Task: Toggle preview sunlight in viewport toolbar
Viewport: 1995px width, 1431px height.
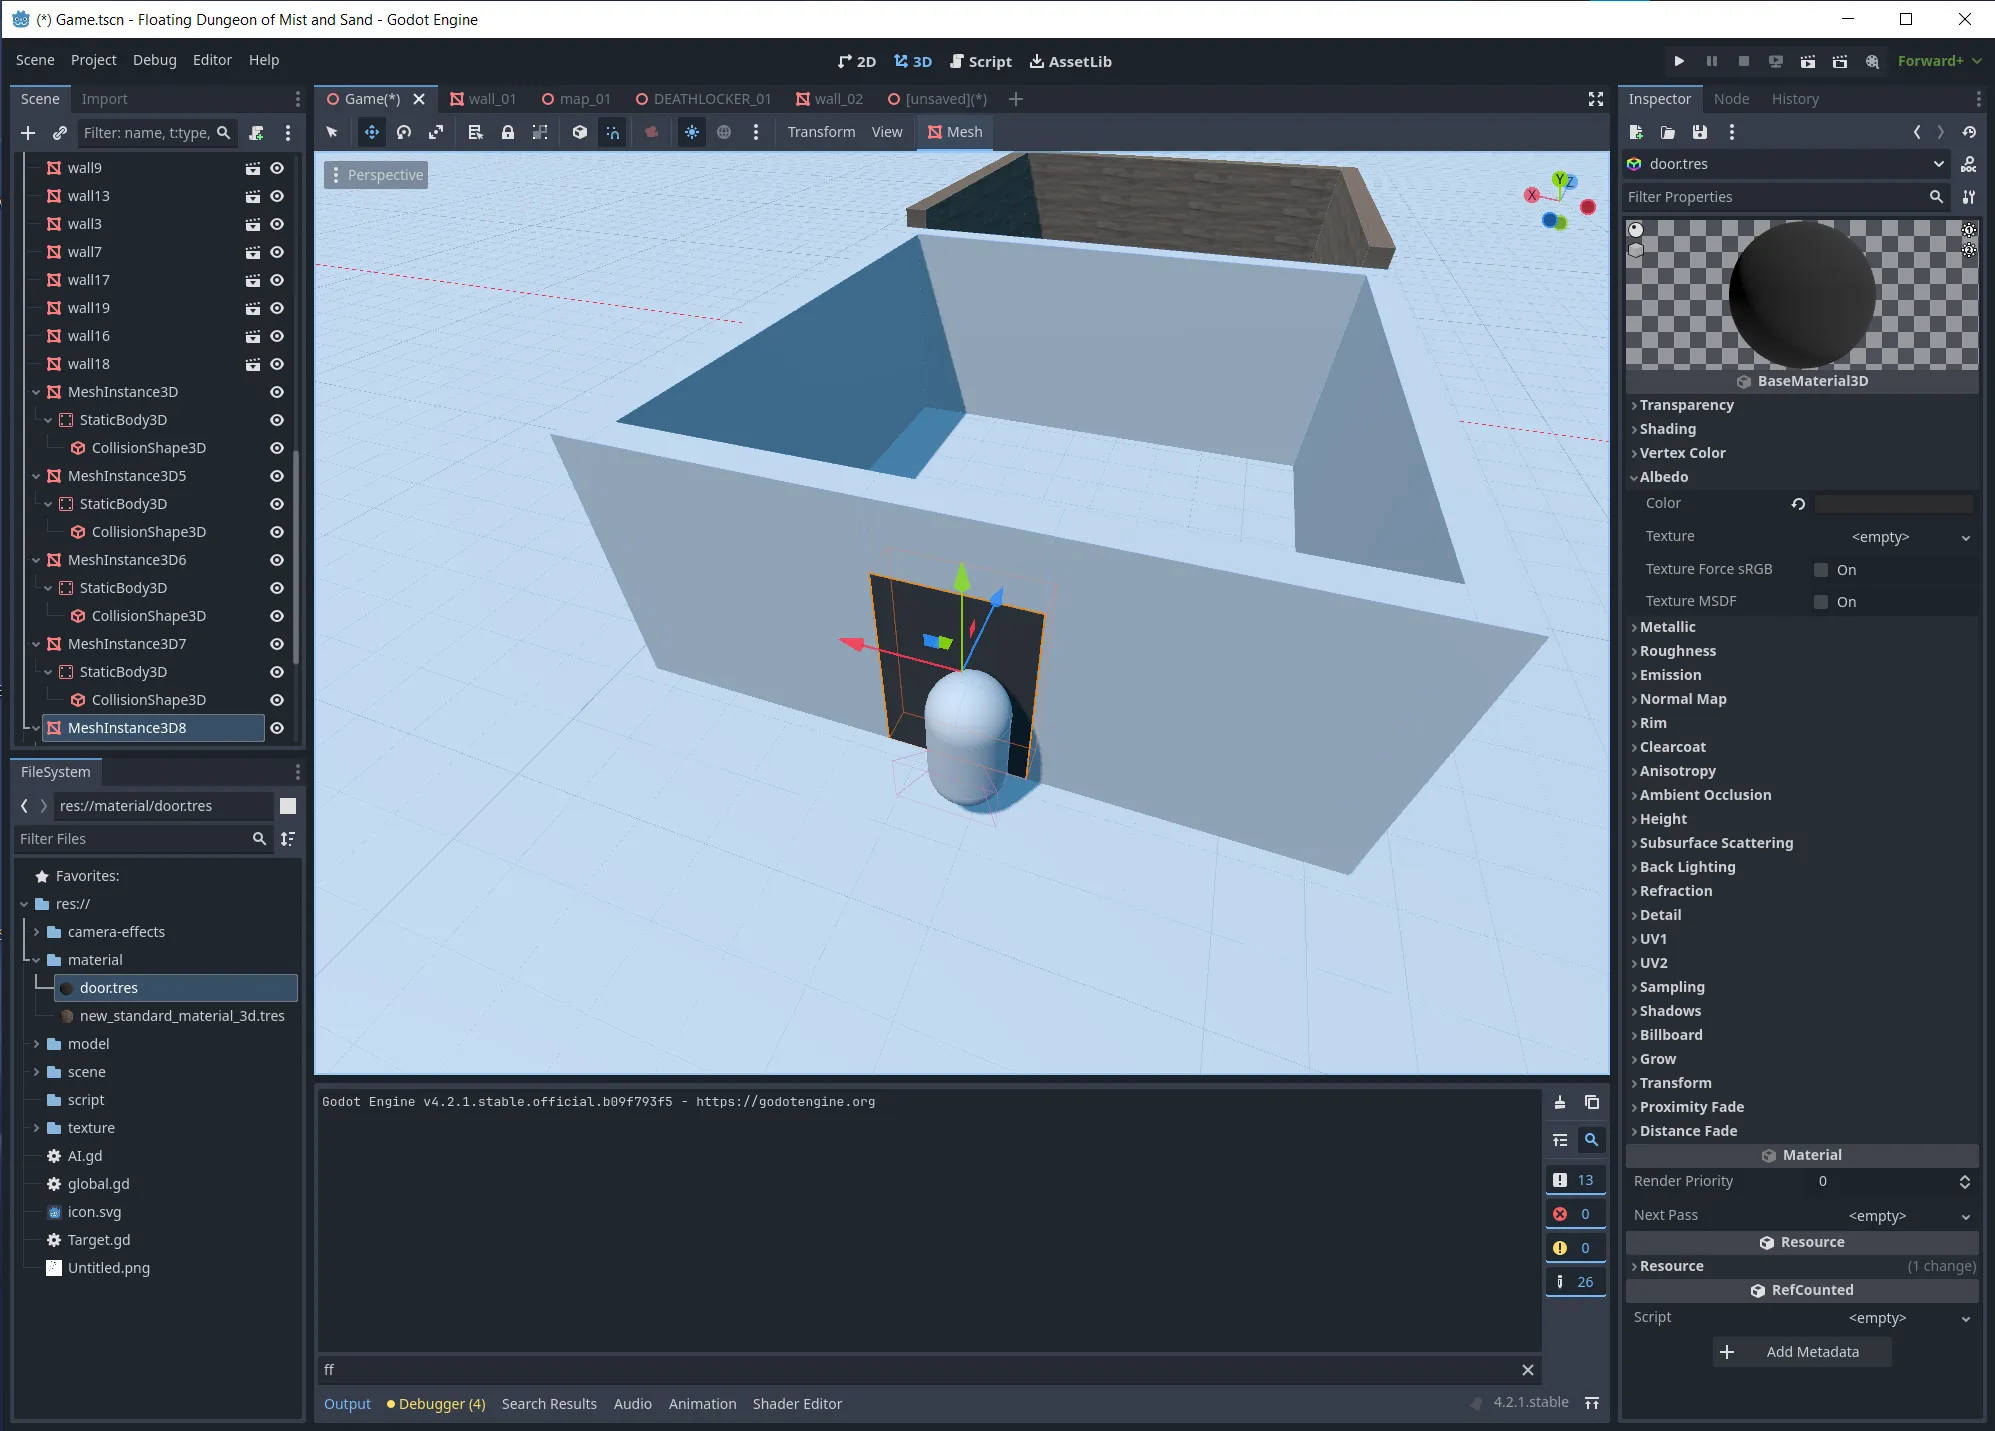Action: coord(692,132)
